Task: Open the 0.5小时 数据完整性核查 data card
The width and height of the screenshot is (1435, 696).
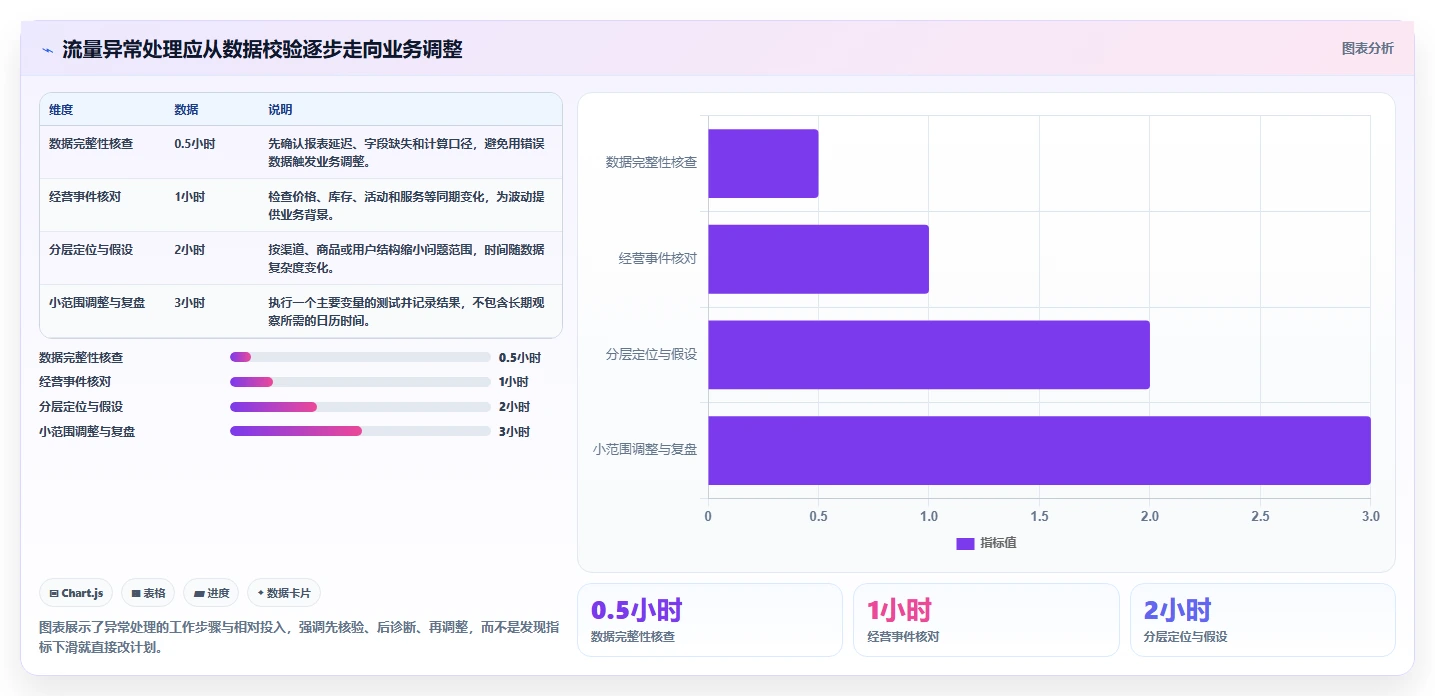Action: tap(710, 620)
